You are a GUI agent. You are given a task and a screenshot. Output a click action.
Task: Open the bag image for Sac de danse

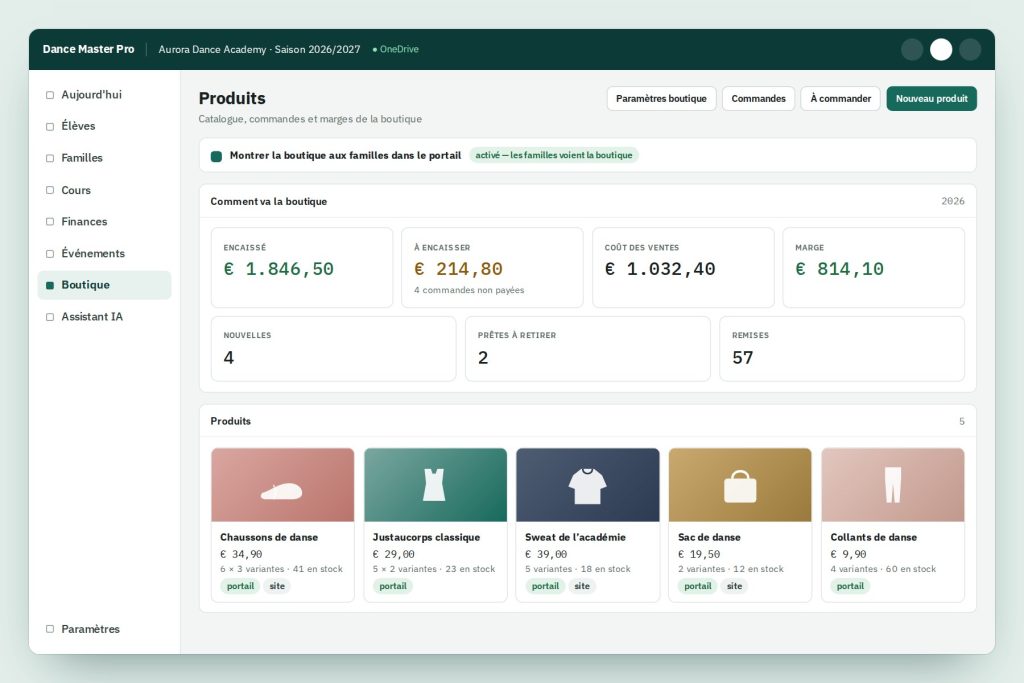click(740, 484)
